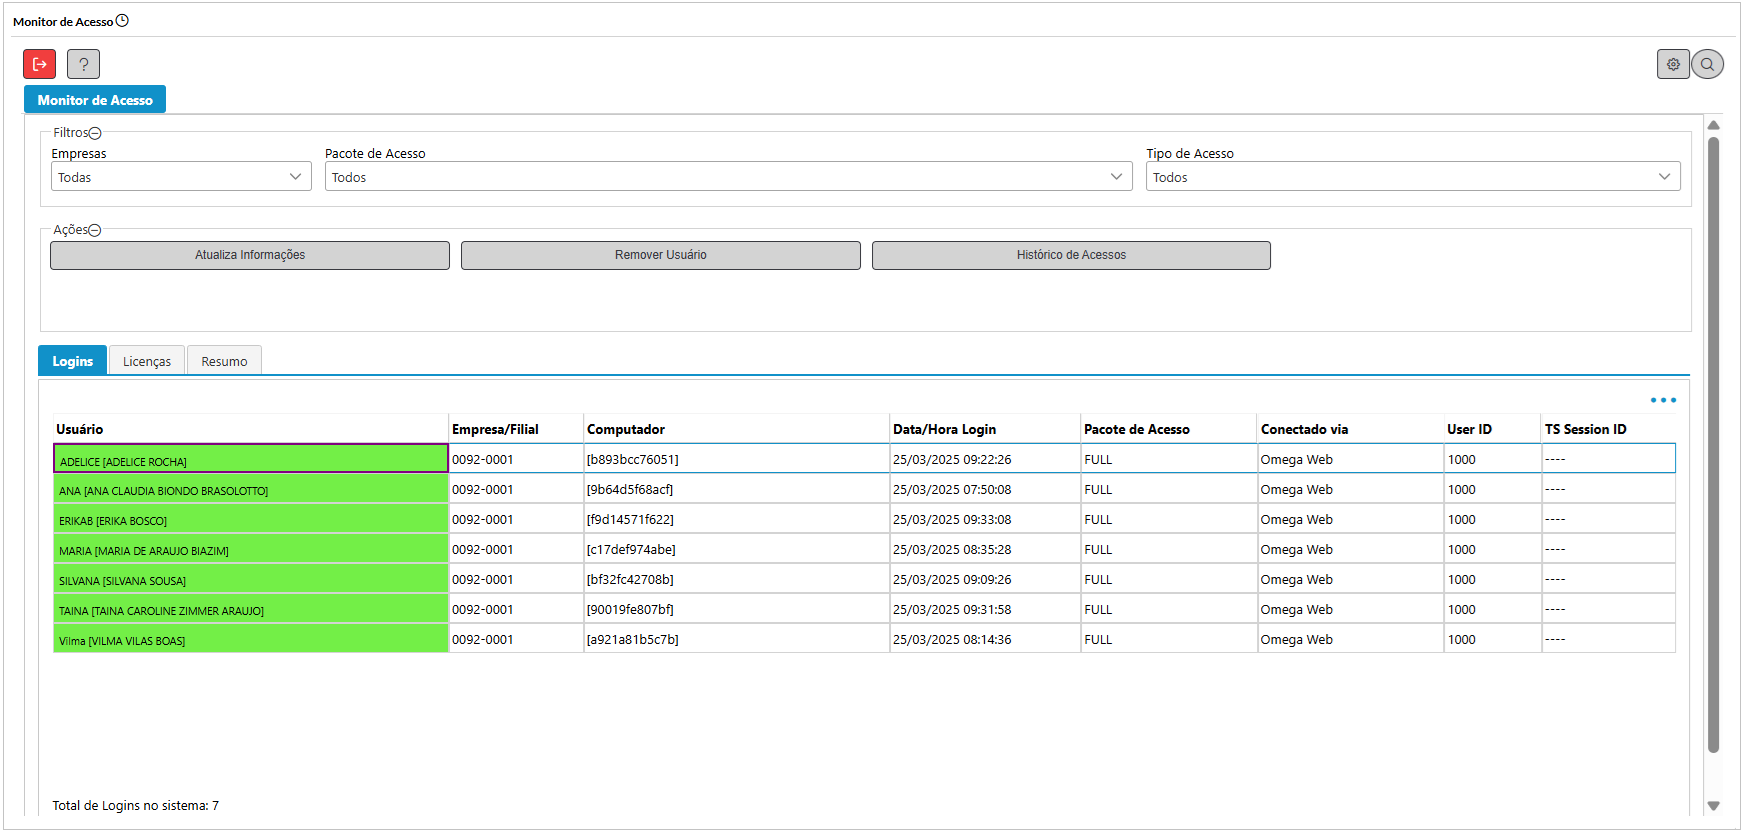This screenshot has height=832, width=1744.
Task: Open help with the question mark icon
Action: point(83,64)
